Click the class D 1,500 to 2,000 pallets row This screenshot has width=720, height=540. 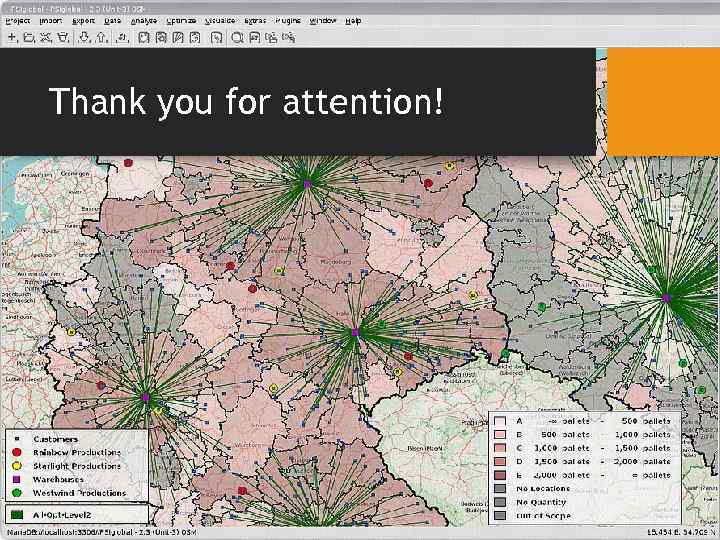[x=583, y=461]
